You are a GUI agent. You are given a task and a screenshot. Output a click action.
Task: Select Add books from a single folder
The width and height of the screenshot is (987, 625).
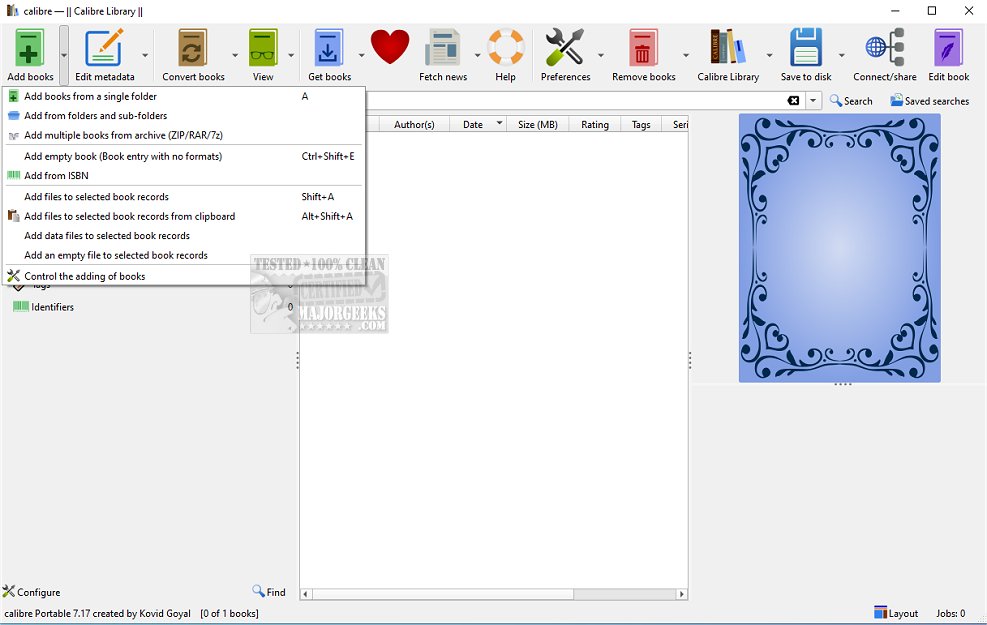[90, 97]
